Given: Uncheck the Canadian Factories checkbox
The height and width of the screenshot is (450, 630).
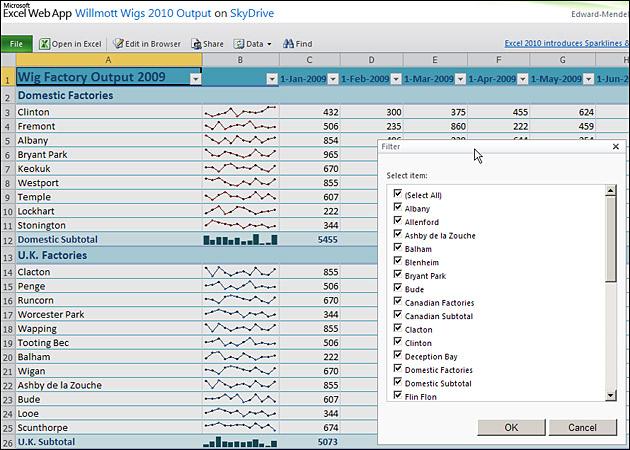Looking at the screenshot, I should pos(398,301).
